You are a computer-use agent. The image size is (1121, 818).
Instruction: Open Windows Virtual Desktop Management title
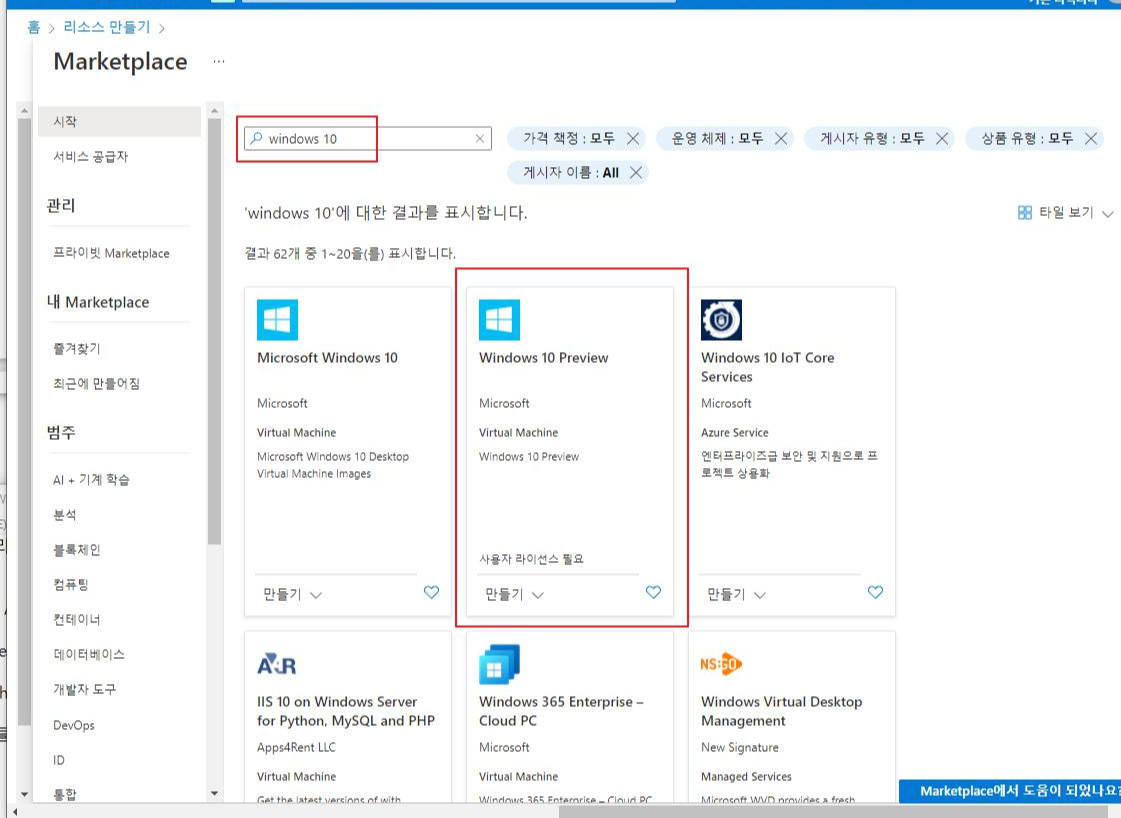point(781,711)
